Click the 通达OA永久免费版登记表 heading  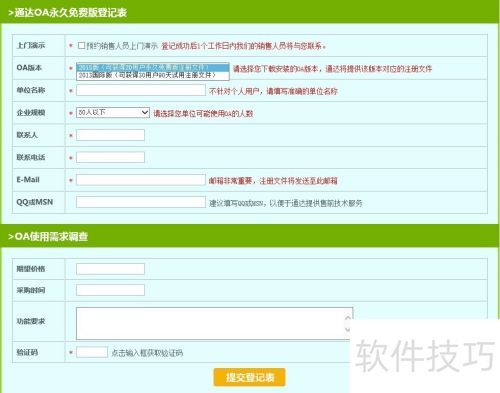tap(68, 13)
